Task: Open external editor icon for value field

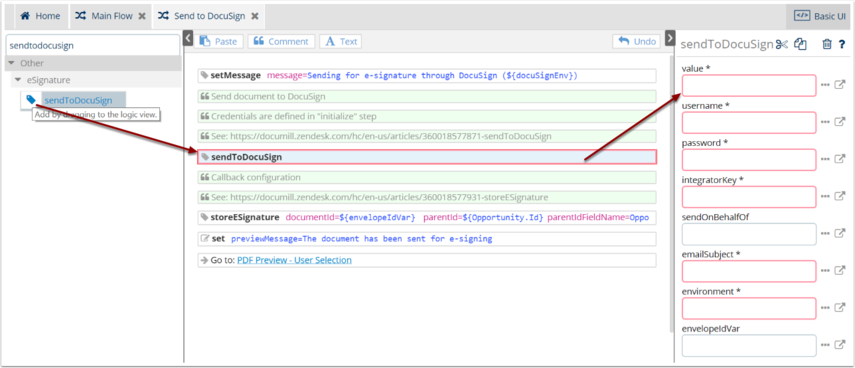Action: point(840,85)
